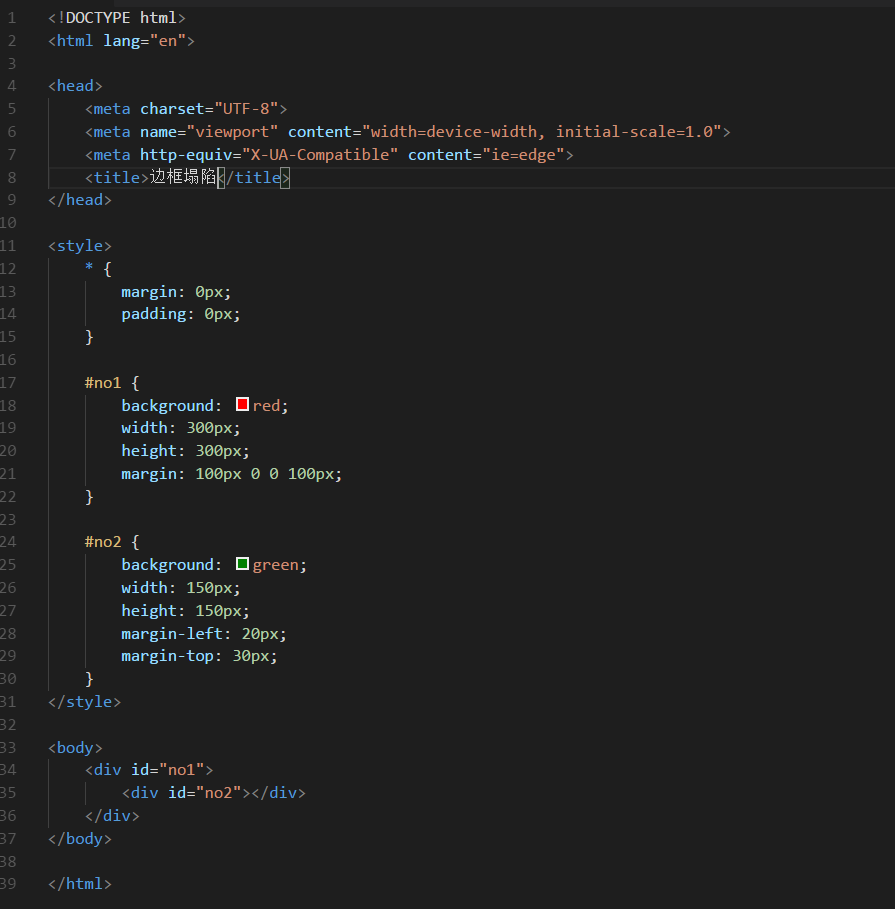Image resolution: width=895 pixels, height=909 pixels.
Task: Click the opening style tag
Action: (x=80, y=246)
